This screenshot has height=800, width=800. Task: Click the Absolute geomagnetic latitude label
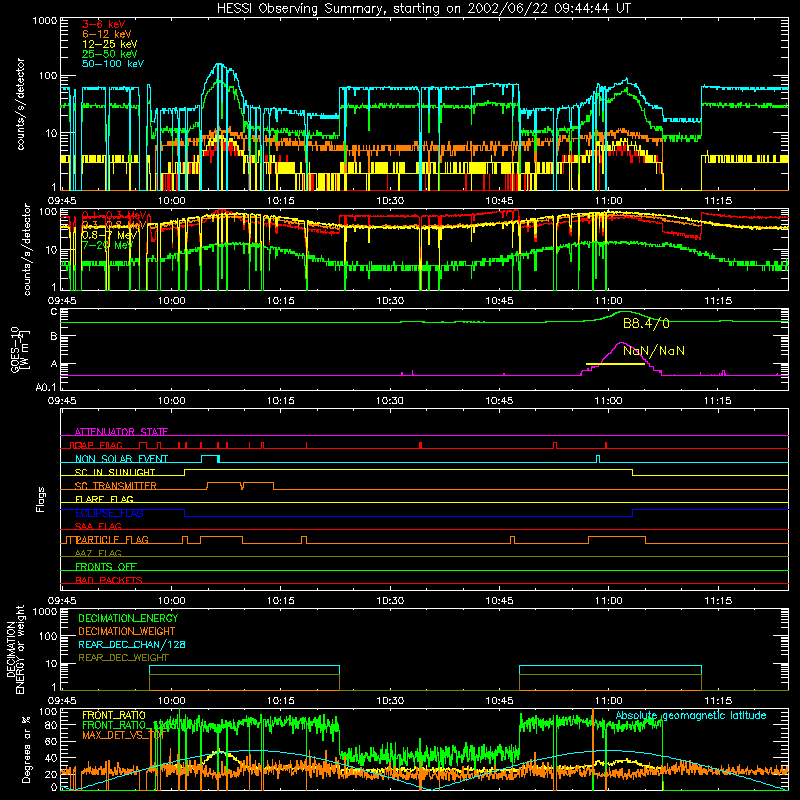point(691,715)
